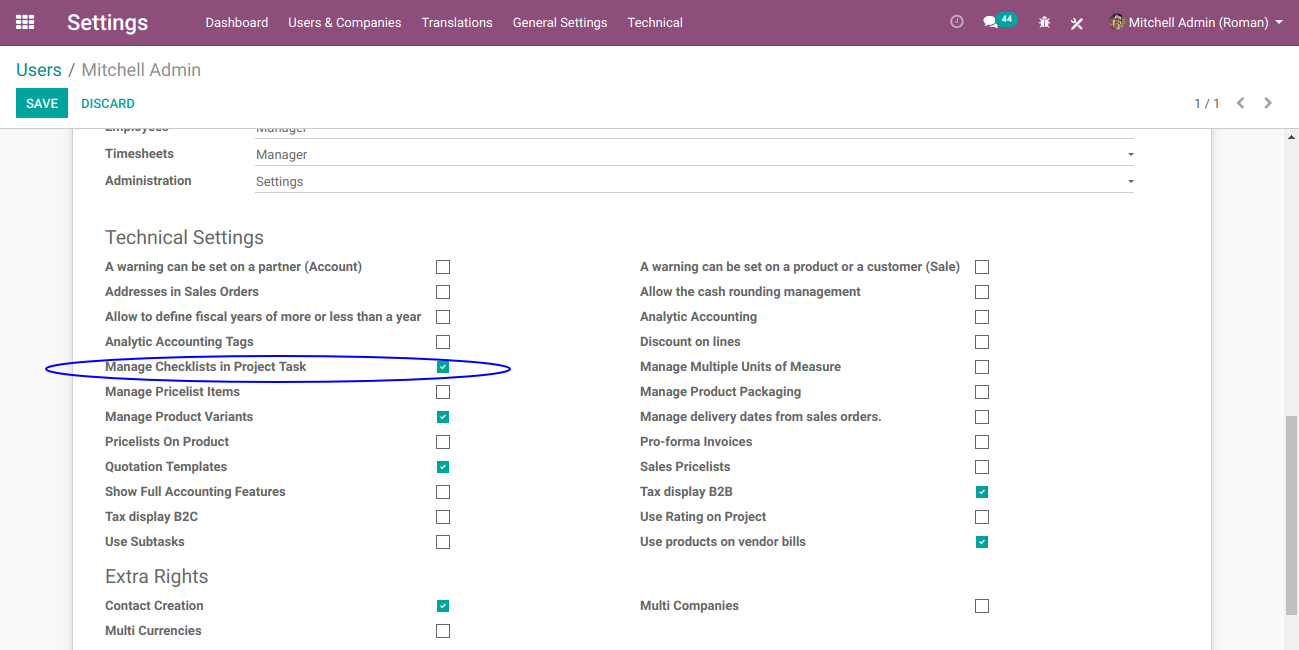This screenshot has height=650, width=1299.
Task: Enable Manage Multiple Units of Measure
Action: coord(982,367)
